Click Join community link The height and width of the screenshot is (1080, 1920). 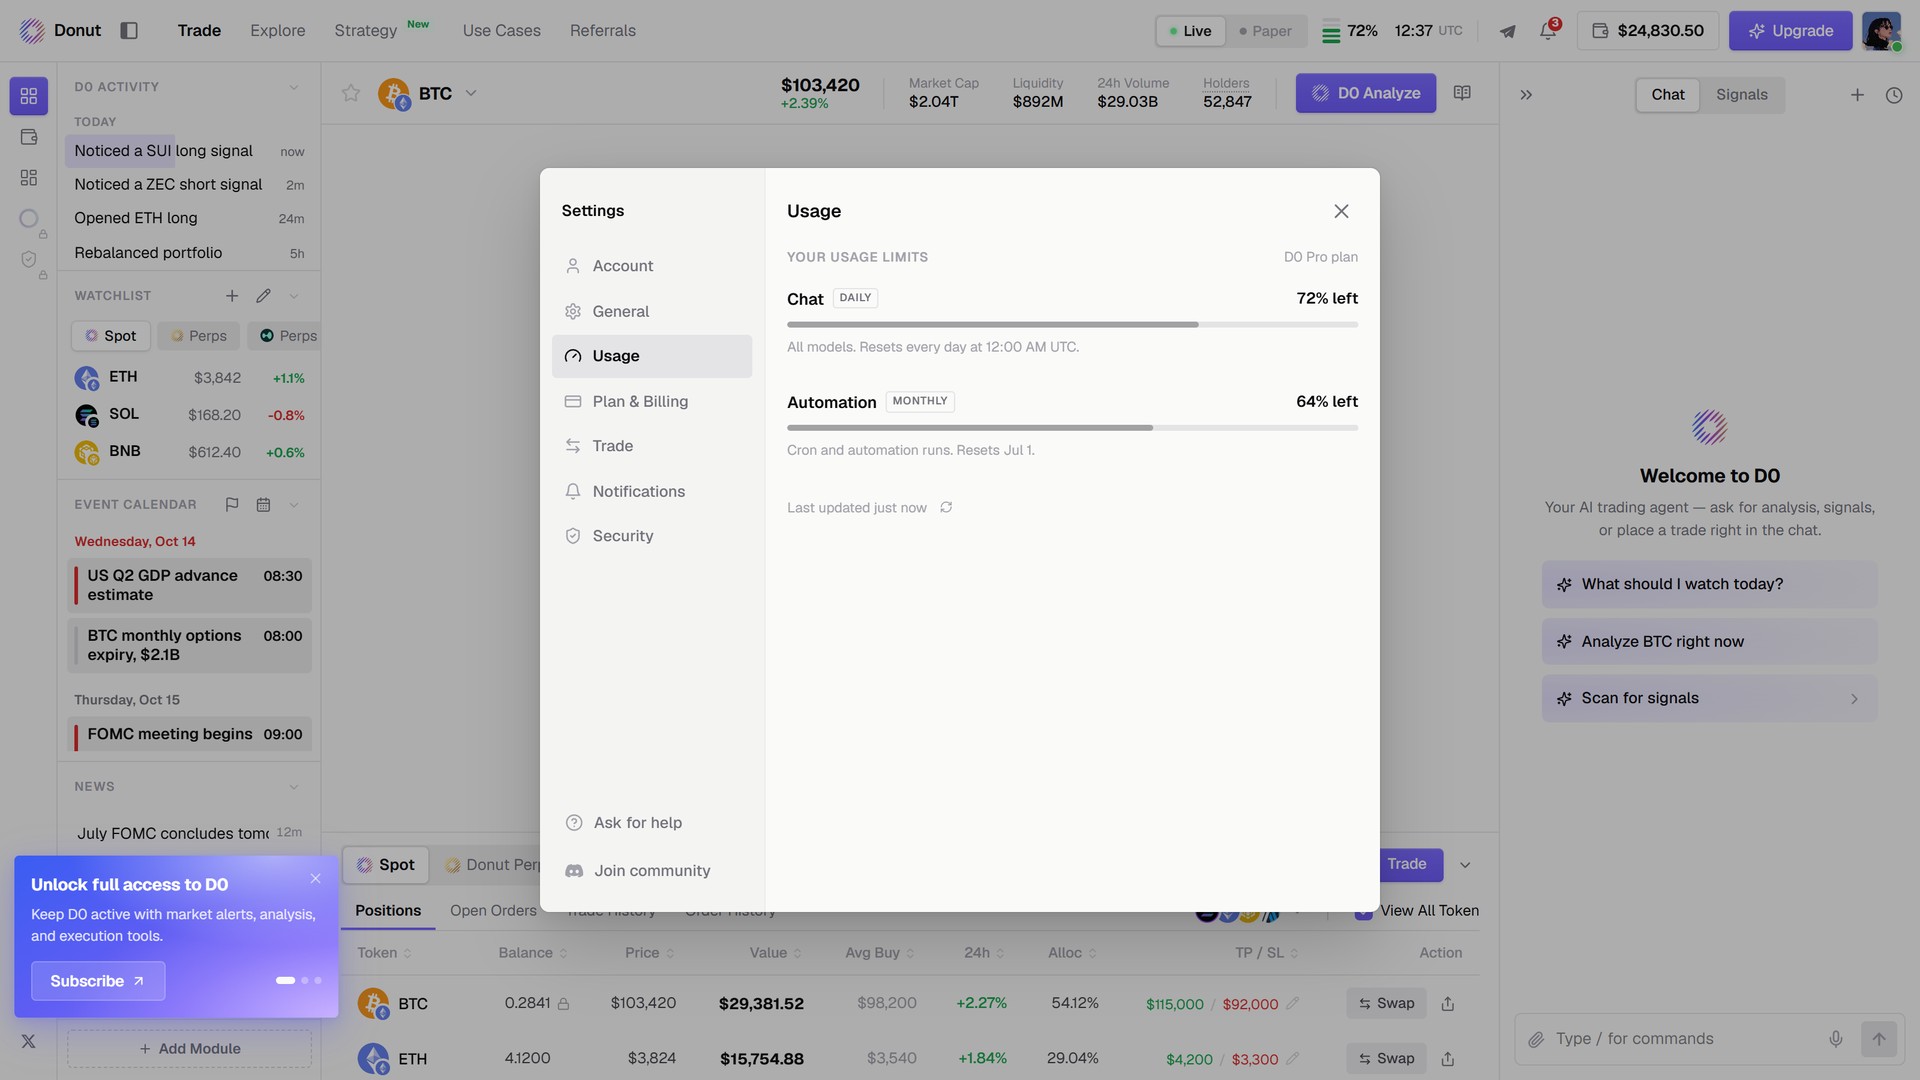point(638,871)
